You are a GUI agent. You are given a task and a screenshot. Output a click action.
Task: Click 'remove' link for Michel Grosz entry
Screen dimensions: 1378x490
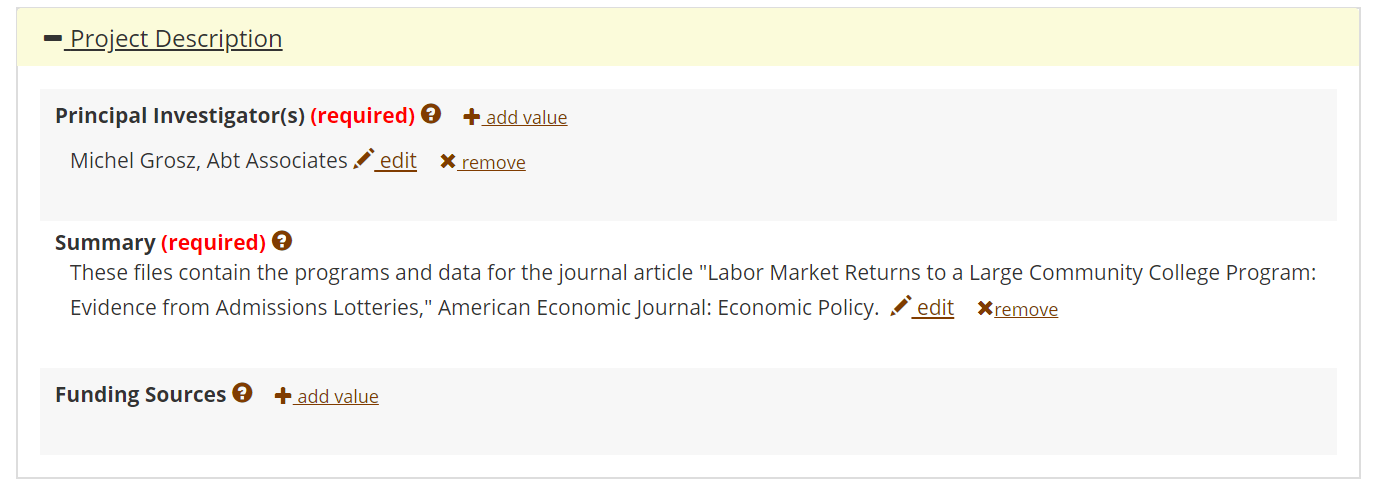pos(493,162)
